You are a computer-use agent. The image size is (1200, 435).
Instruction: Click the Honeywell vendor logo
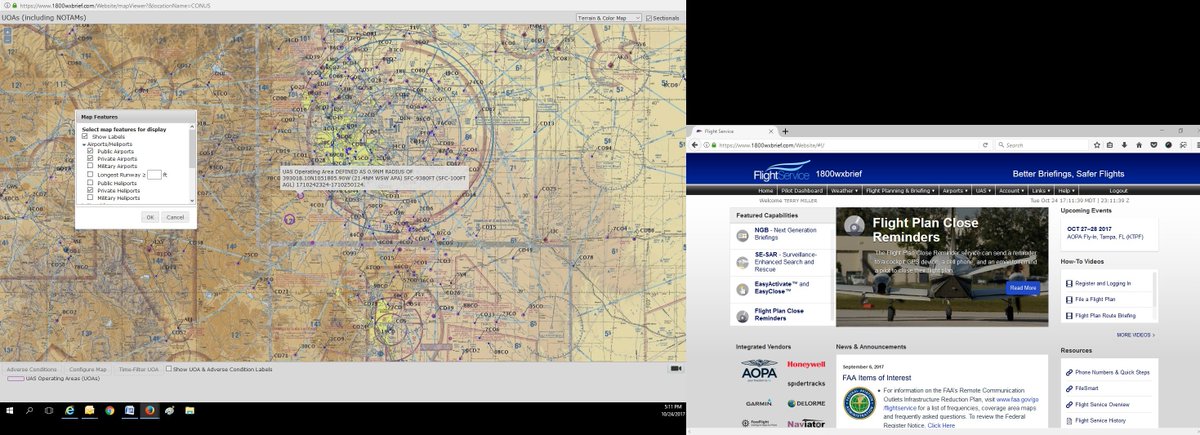806,365
